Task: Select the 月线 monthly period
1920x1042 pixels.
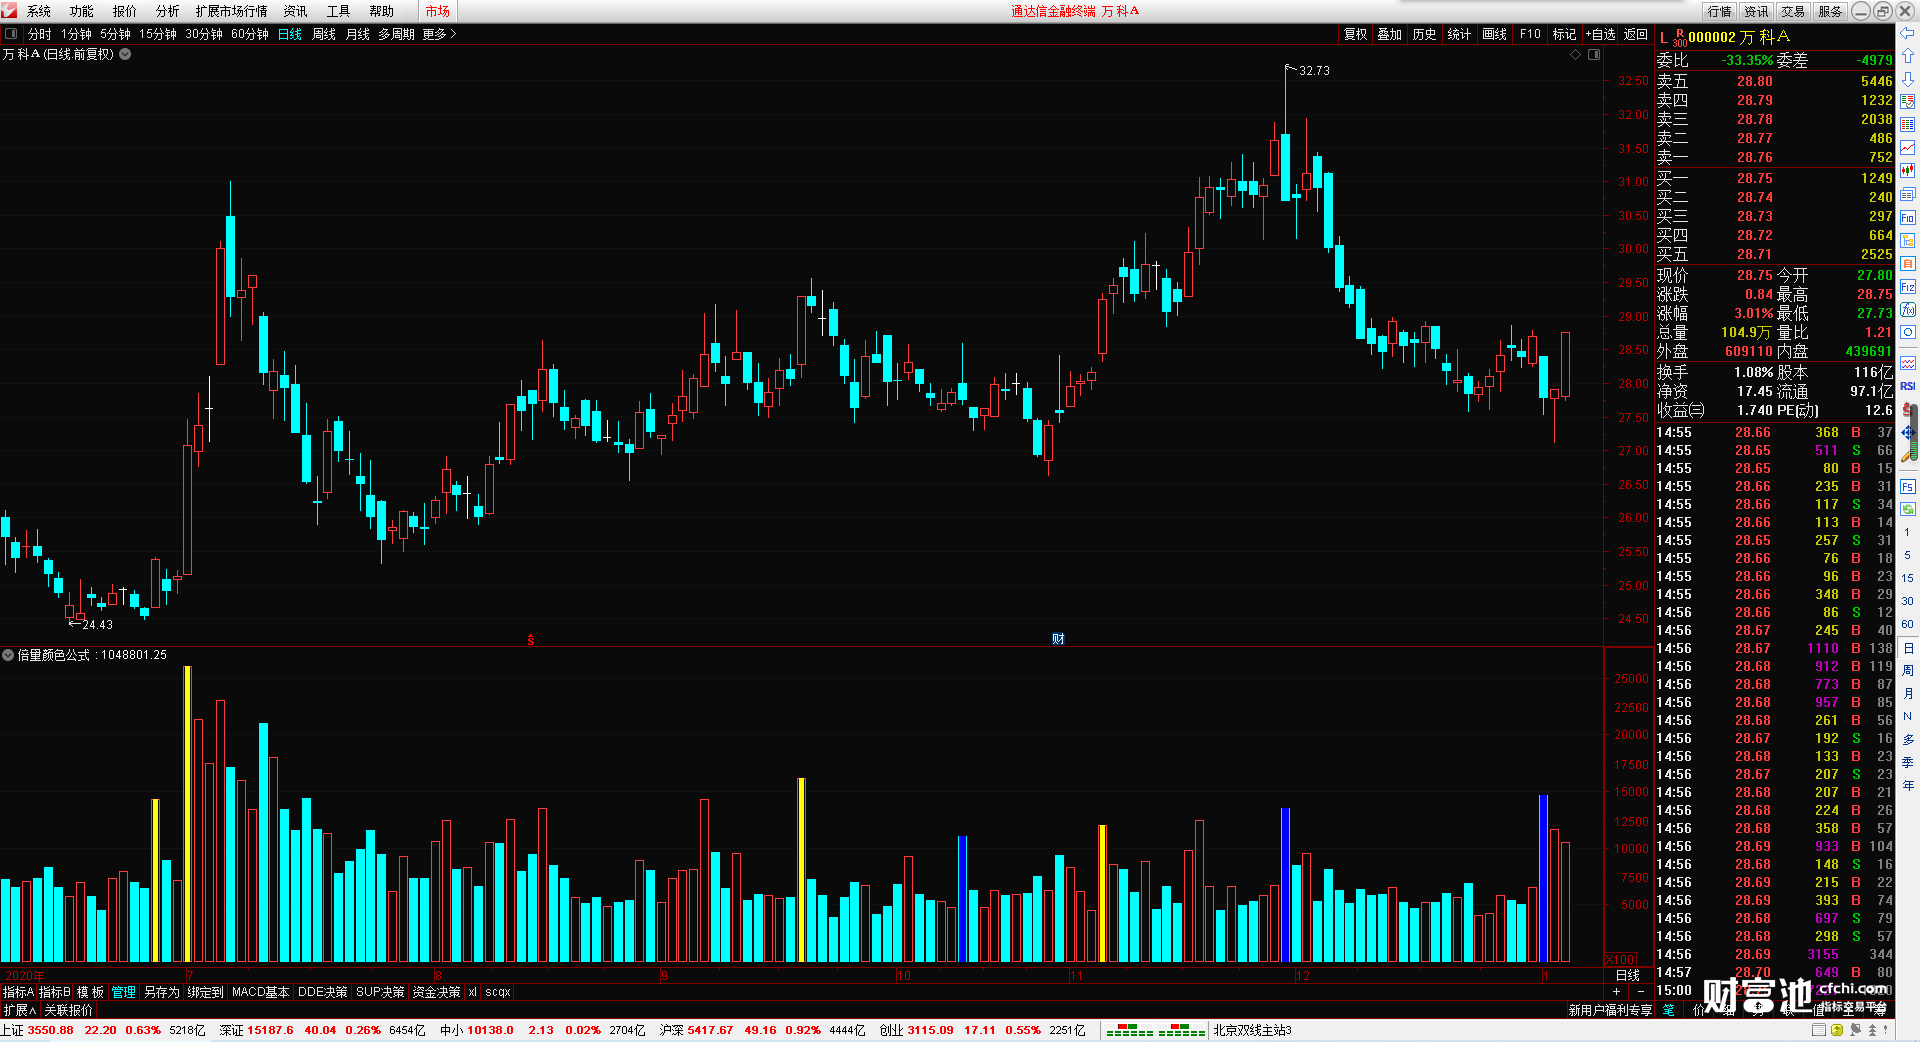Action: coord(357,34)
